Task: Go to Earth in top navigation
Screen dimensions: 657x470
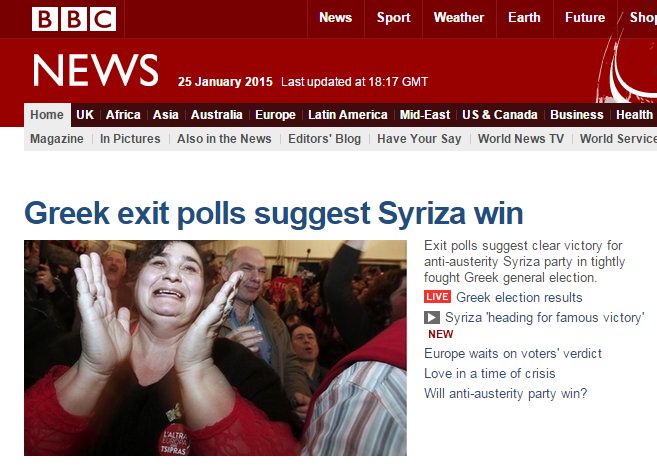Action: 524,18
